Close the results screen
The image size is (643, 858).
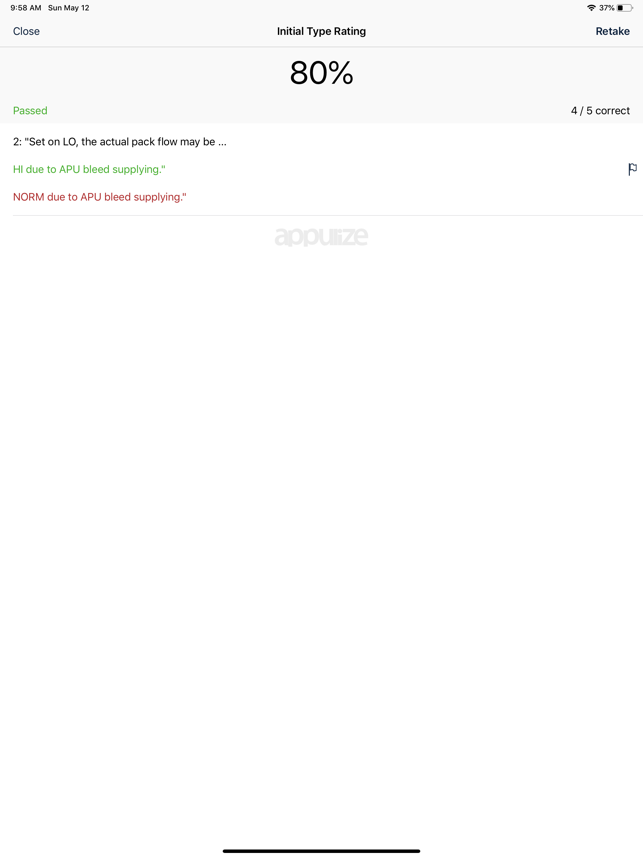pyautogui.click(x=26, y=31)
